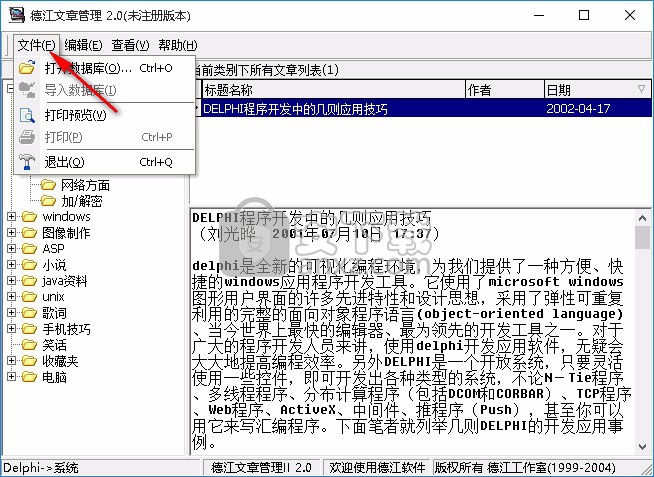The height and width of the screenshot is (477, 654).
Task: Click the print preview magnifier icon
Action: click(x=27, y=115)
